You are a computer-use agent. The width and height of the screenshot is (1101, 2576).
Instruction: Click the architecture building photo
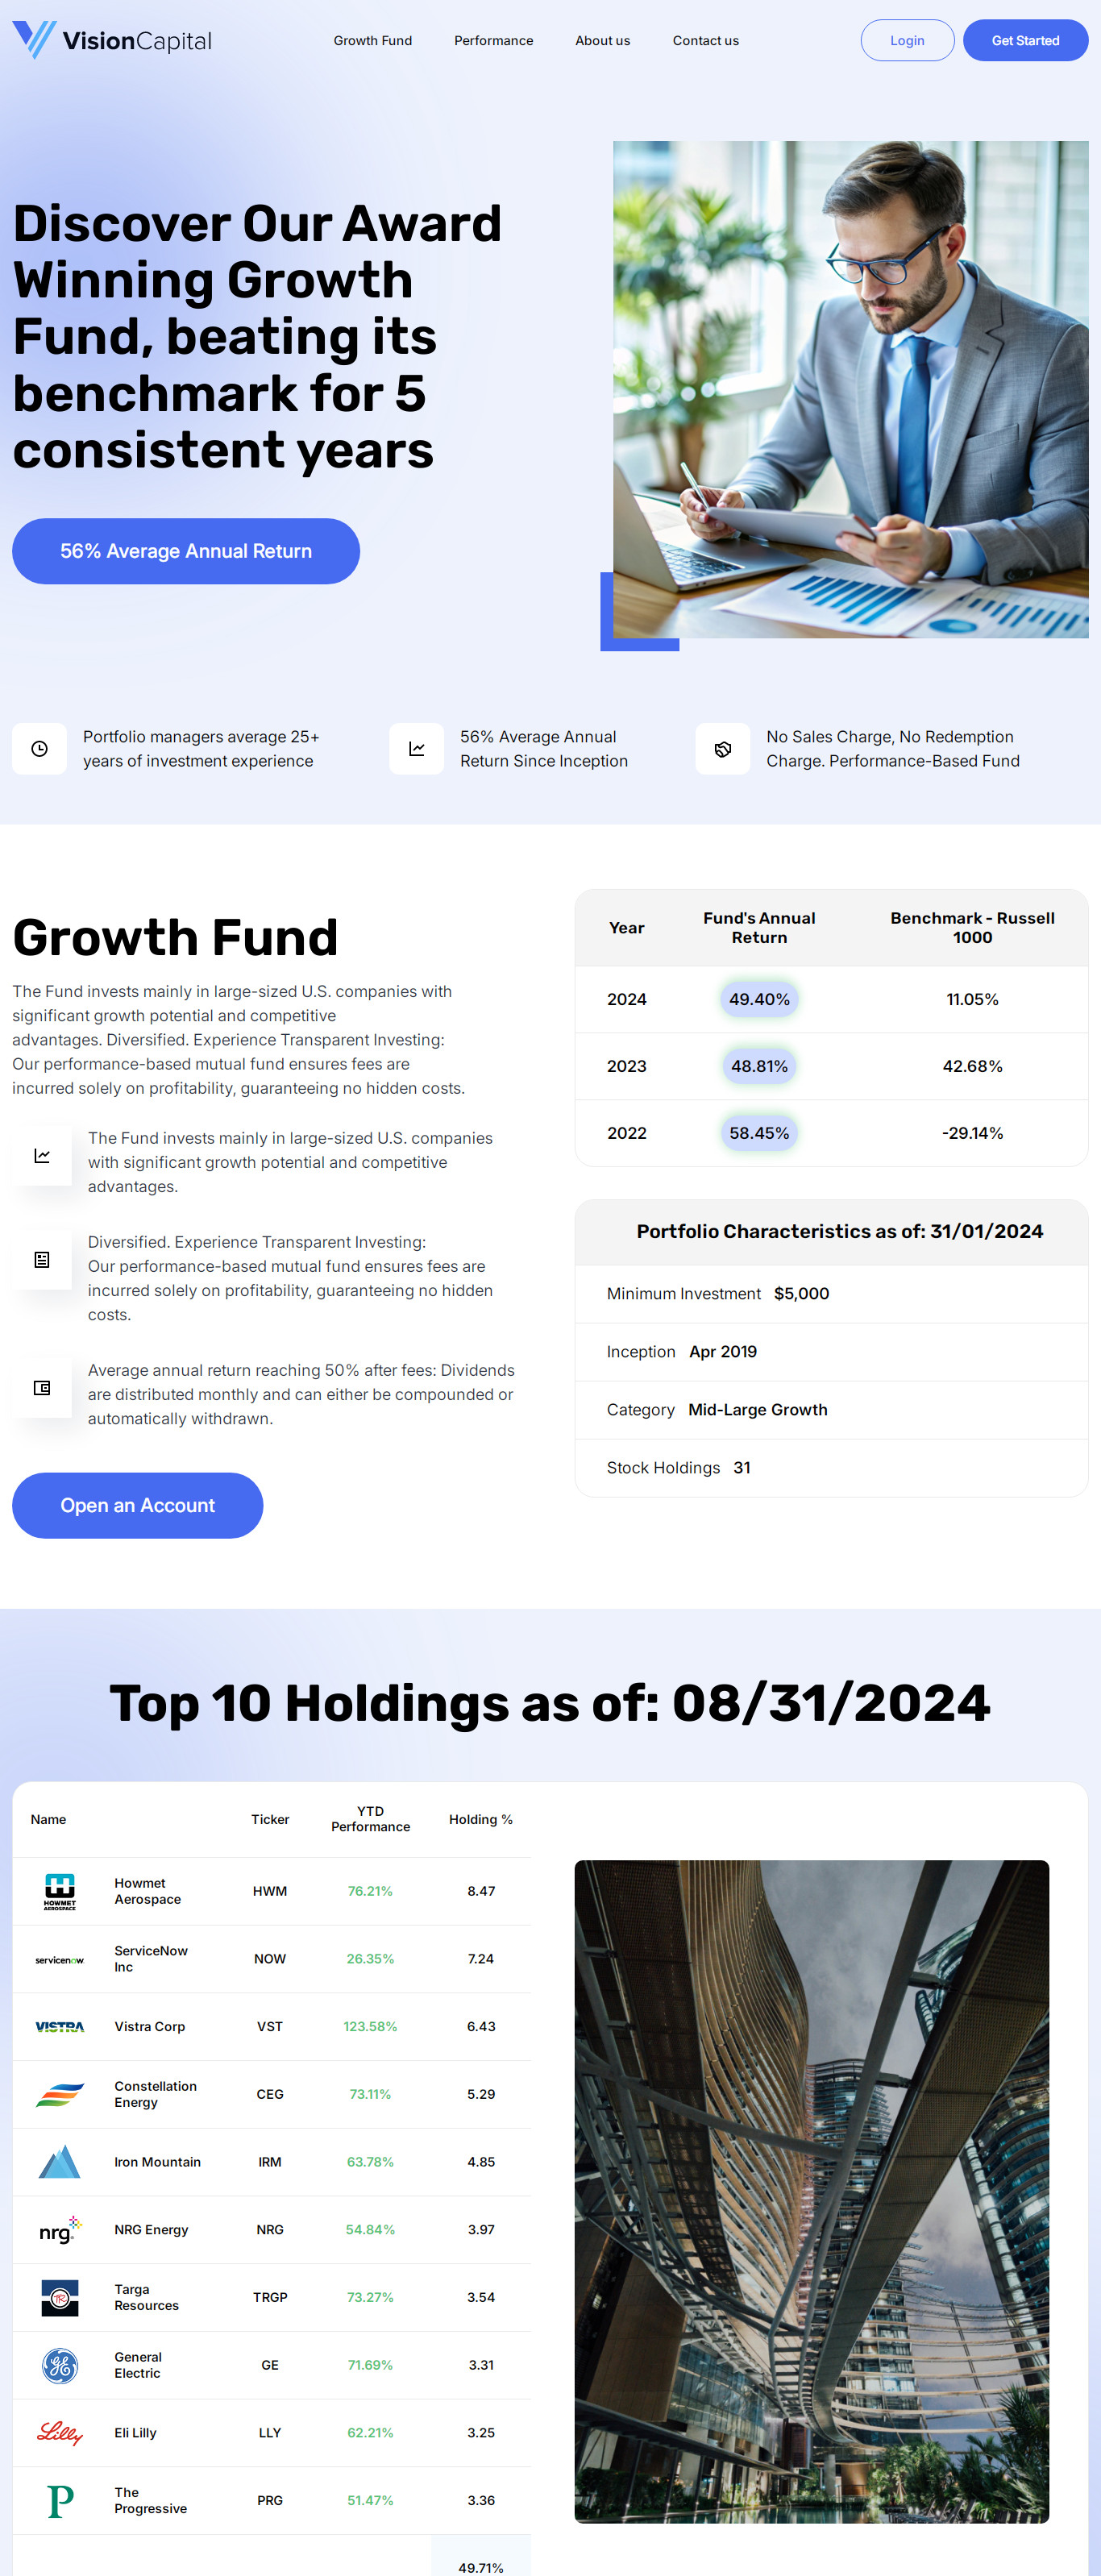[811, 2191]
